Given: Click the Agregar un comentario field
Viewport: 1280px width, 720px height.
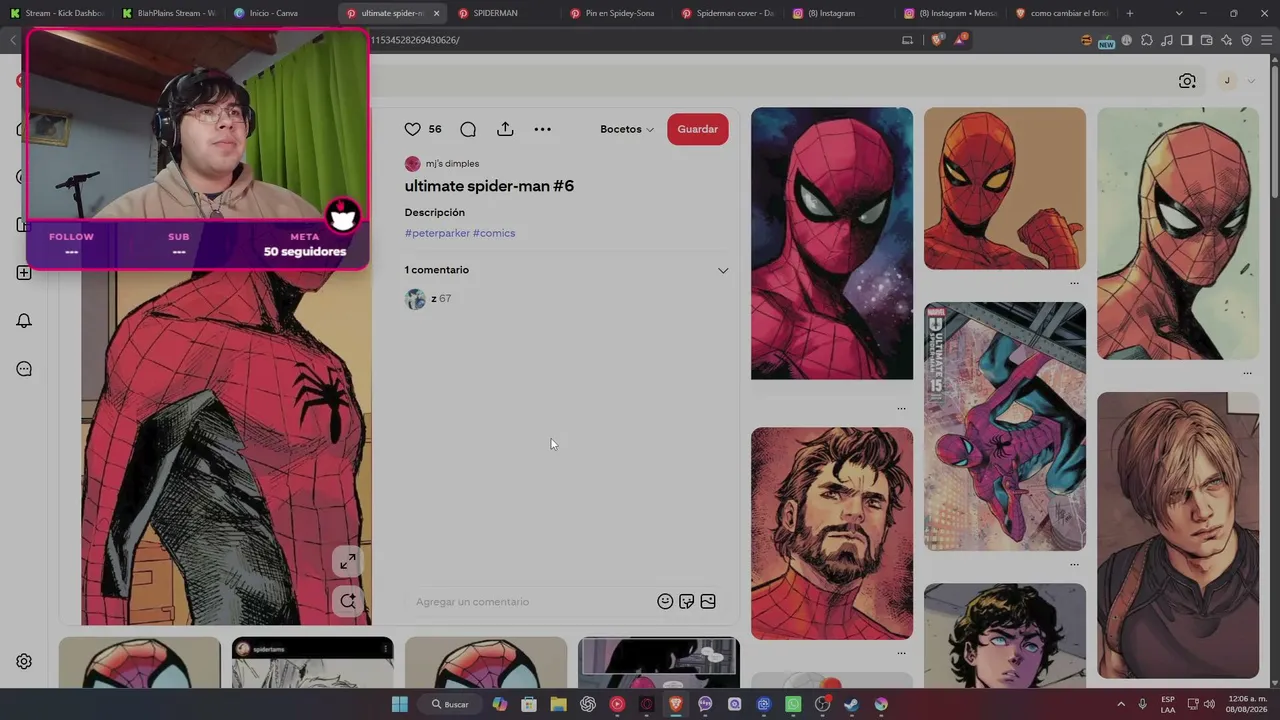Looking at the screenshot, I should 530,602.
